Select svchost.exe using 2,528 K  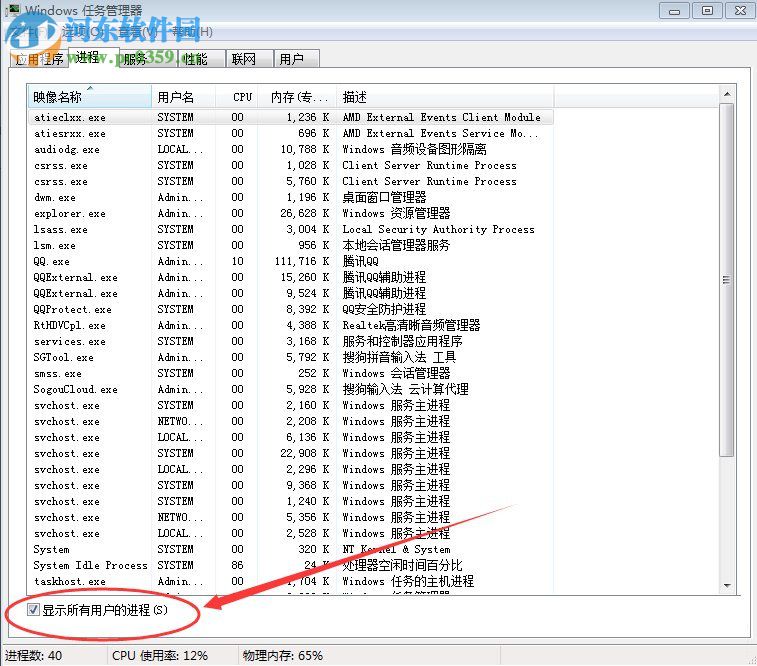[x=291, y=533]
